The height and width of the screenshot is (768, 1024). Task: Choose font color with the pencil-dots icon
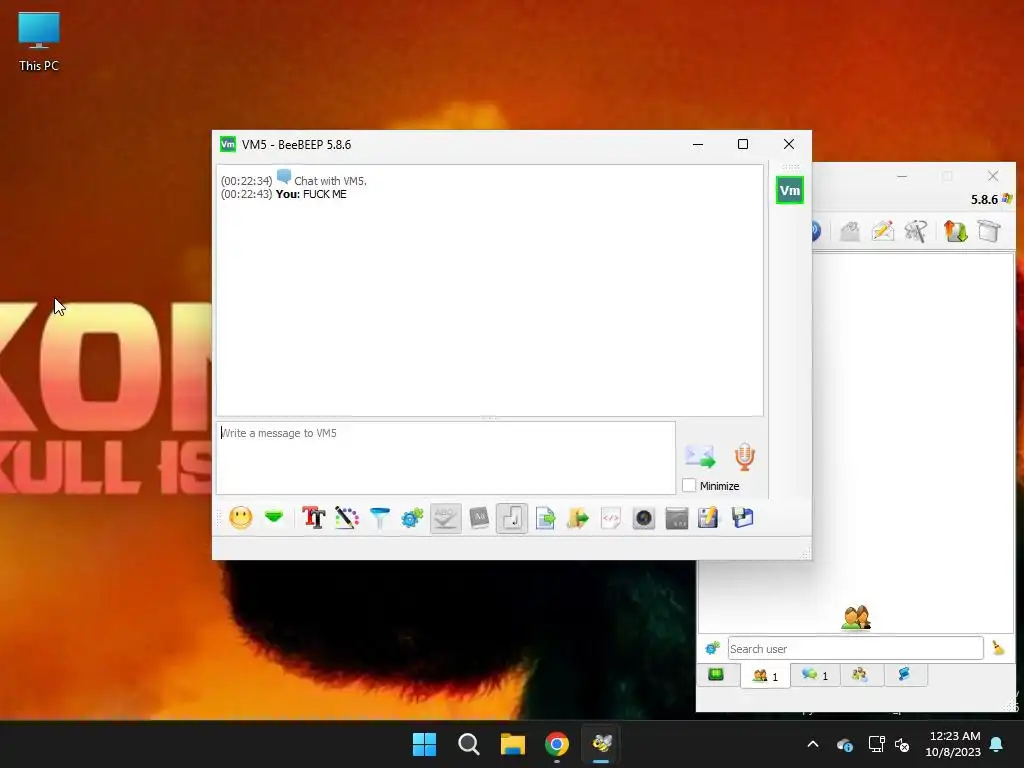[347, 518]
